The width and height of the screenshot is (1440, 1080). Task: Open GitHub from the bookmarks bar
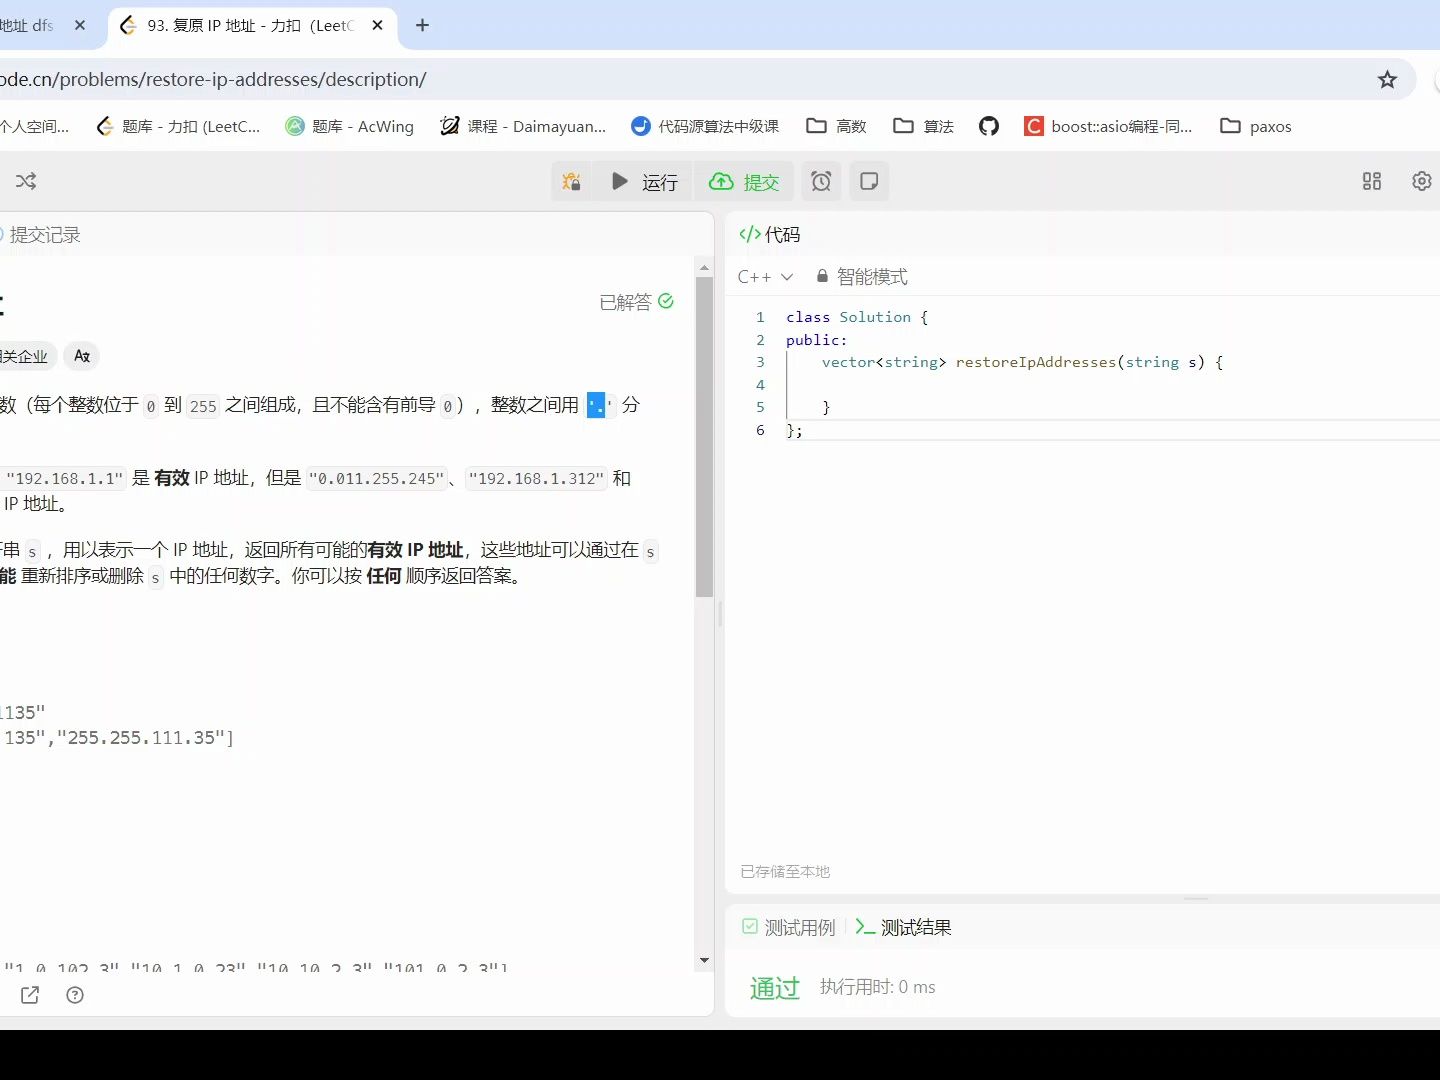pyautogui.click(x=989, y=126)
